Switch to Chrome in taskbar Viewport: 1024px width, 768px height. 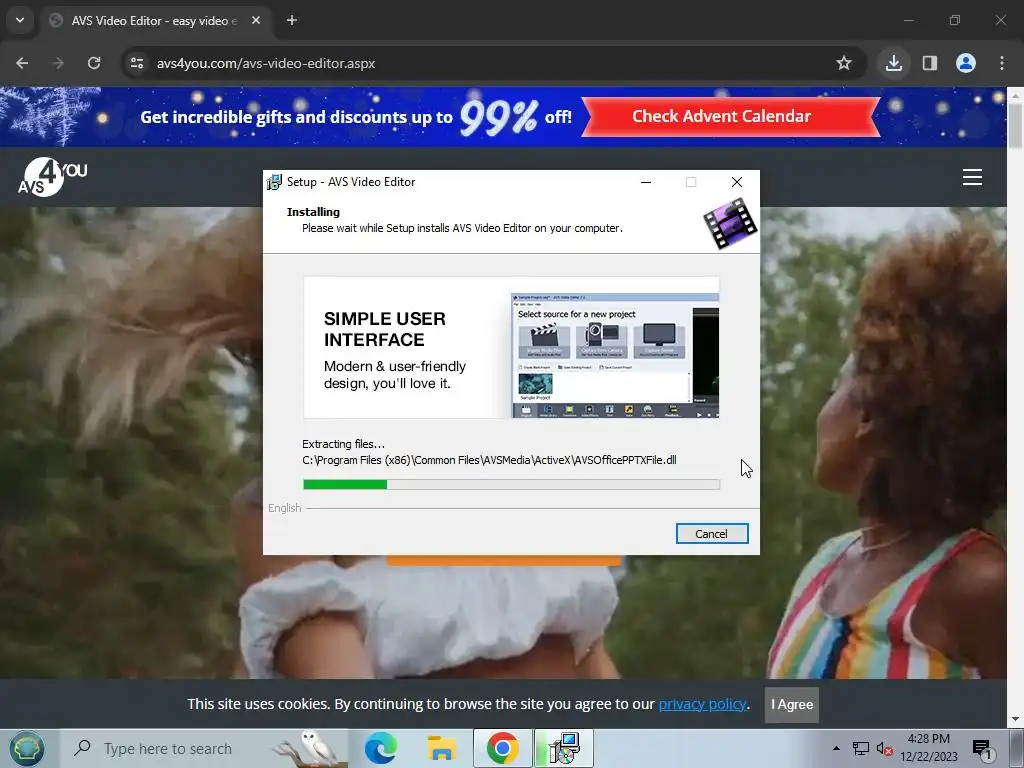coord(502,748)
